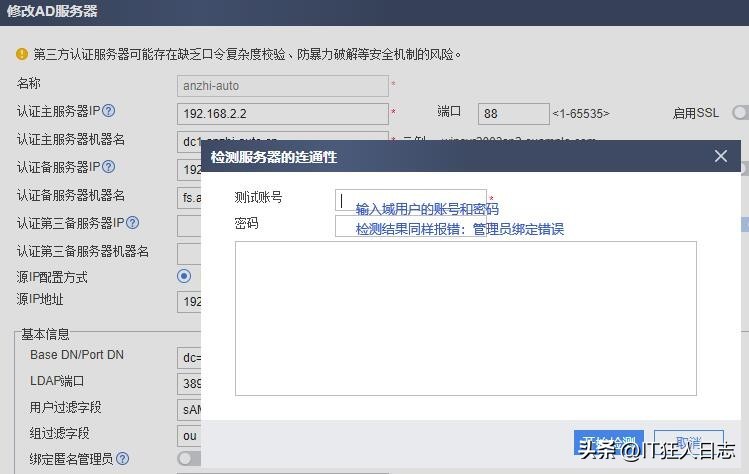Click the 取消 button
Screen dimensions: 749x474
(688, 443)
